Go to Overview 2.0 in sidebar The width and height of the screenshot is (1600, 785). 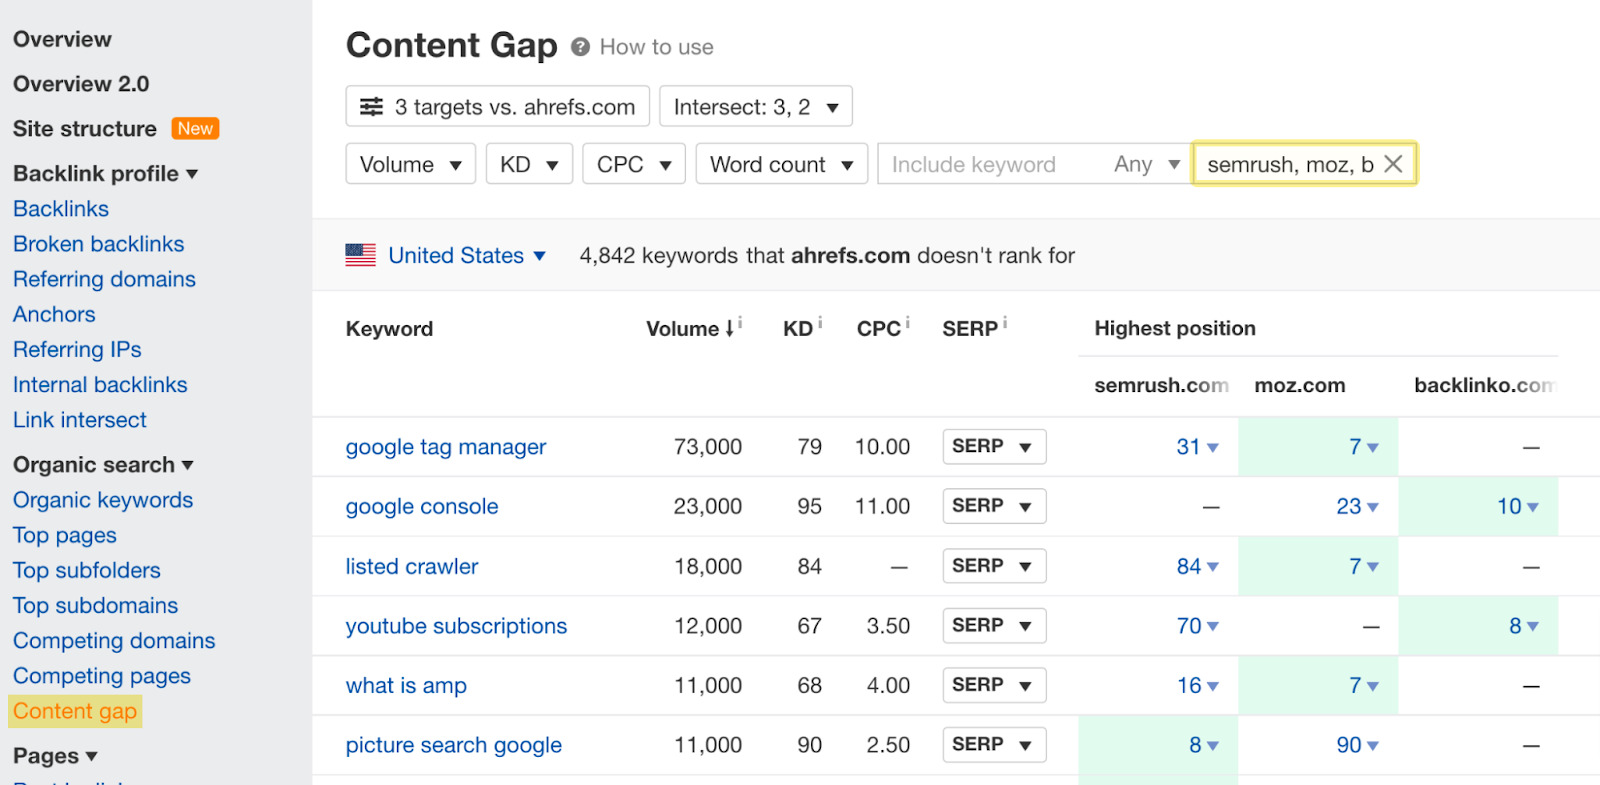tap(81, 84)
